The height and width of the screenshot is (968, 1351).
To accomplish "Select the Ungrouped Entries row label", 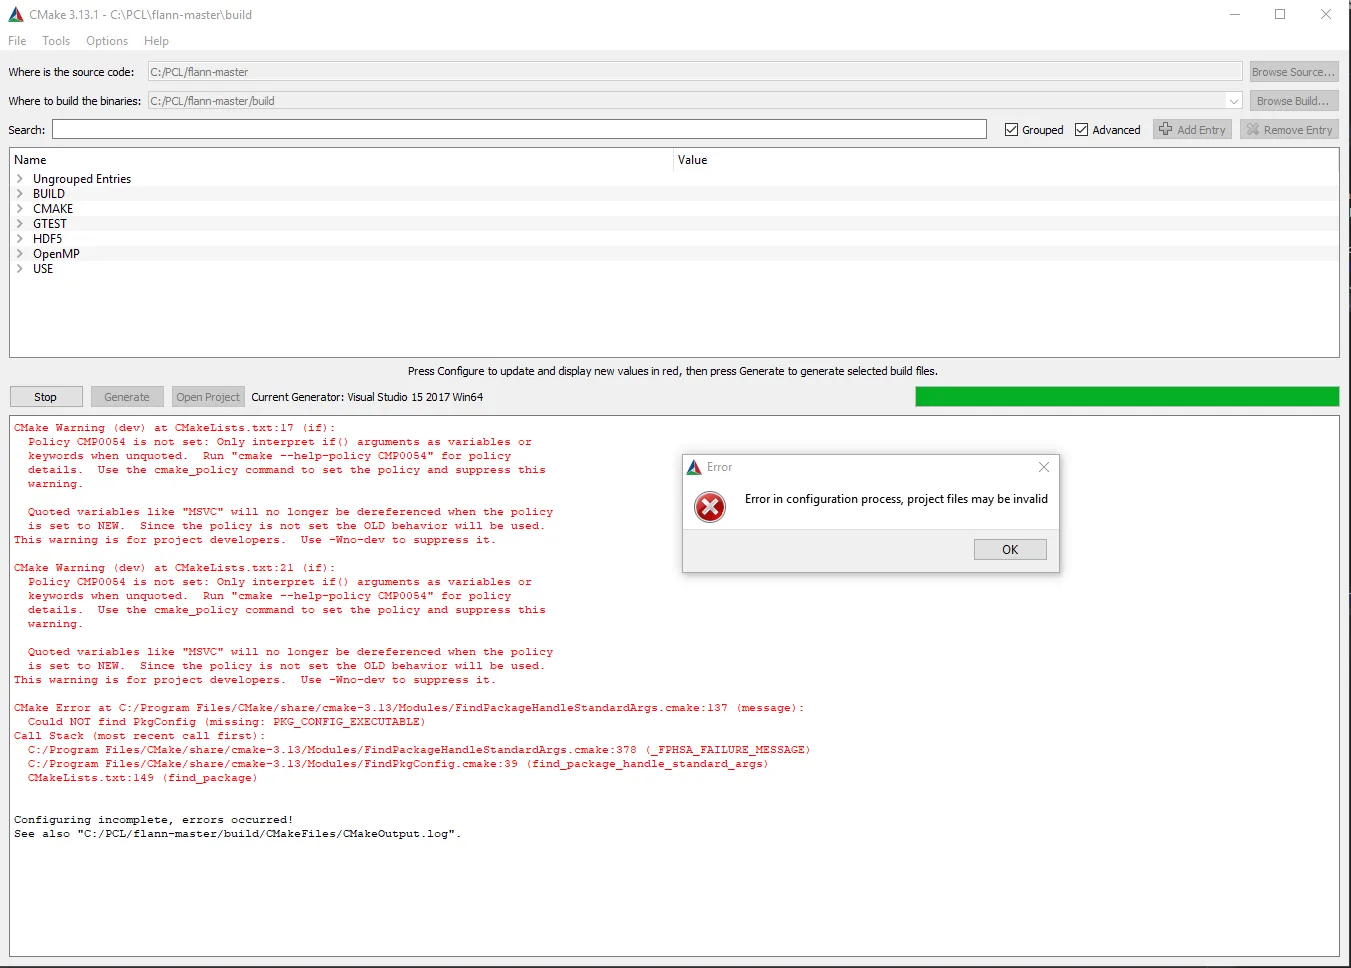I will click(82, 179).
